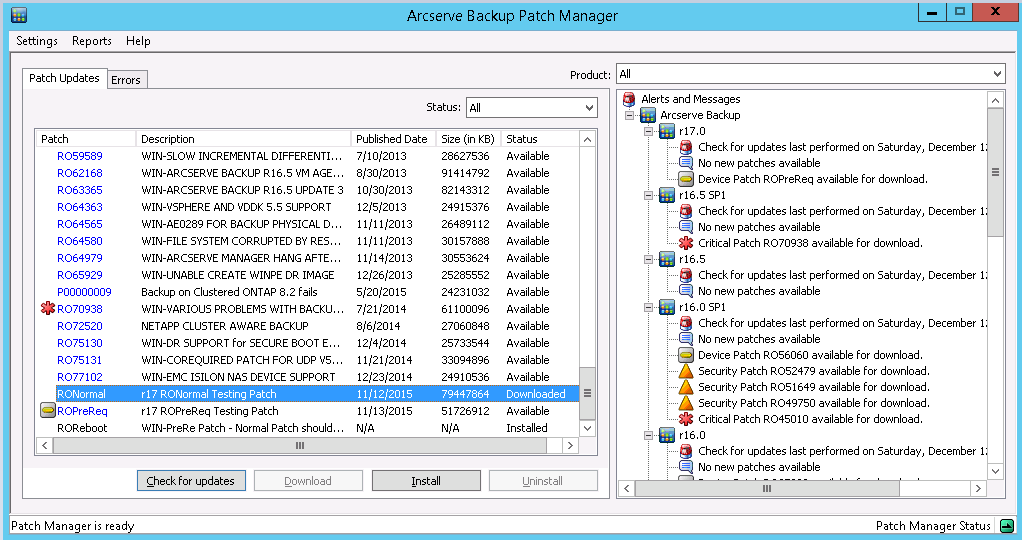Screen dimensions: 1022x540
Task: Click the alerts tree scroll down arrow
Action: [x=995, y=471]
